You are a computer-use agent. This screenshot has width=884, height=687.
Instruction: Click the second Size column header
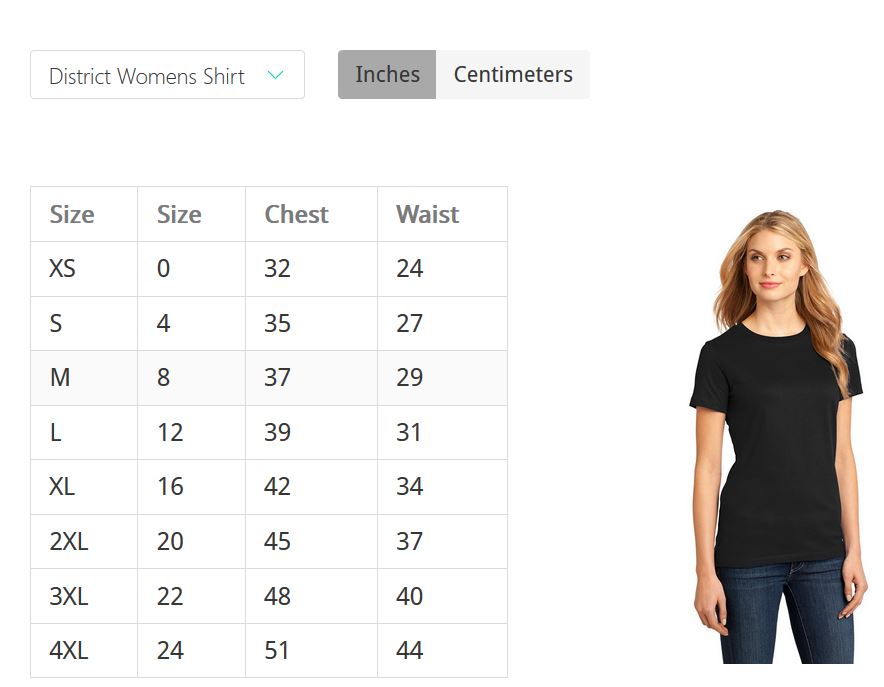pyautogui.click(x=179, y=214)
